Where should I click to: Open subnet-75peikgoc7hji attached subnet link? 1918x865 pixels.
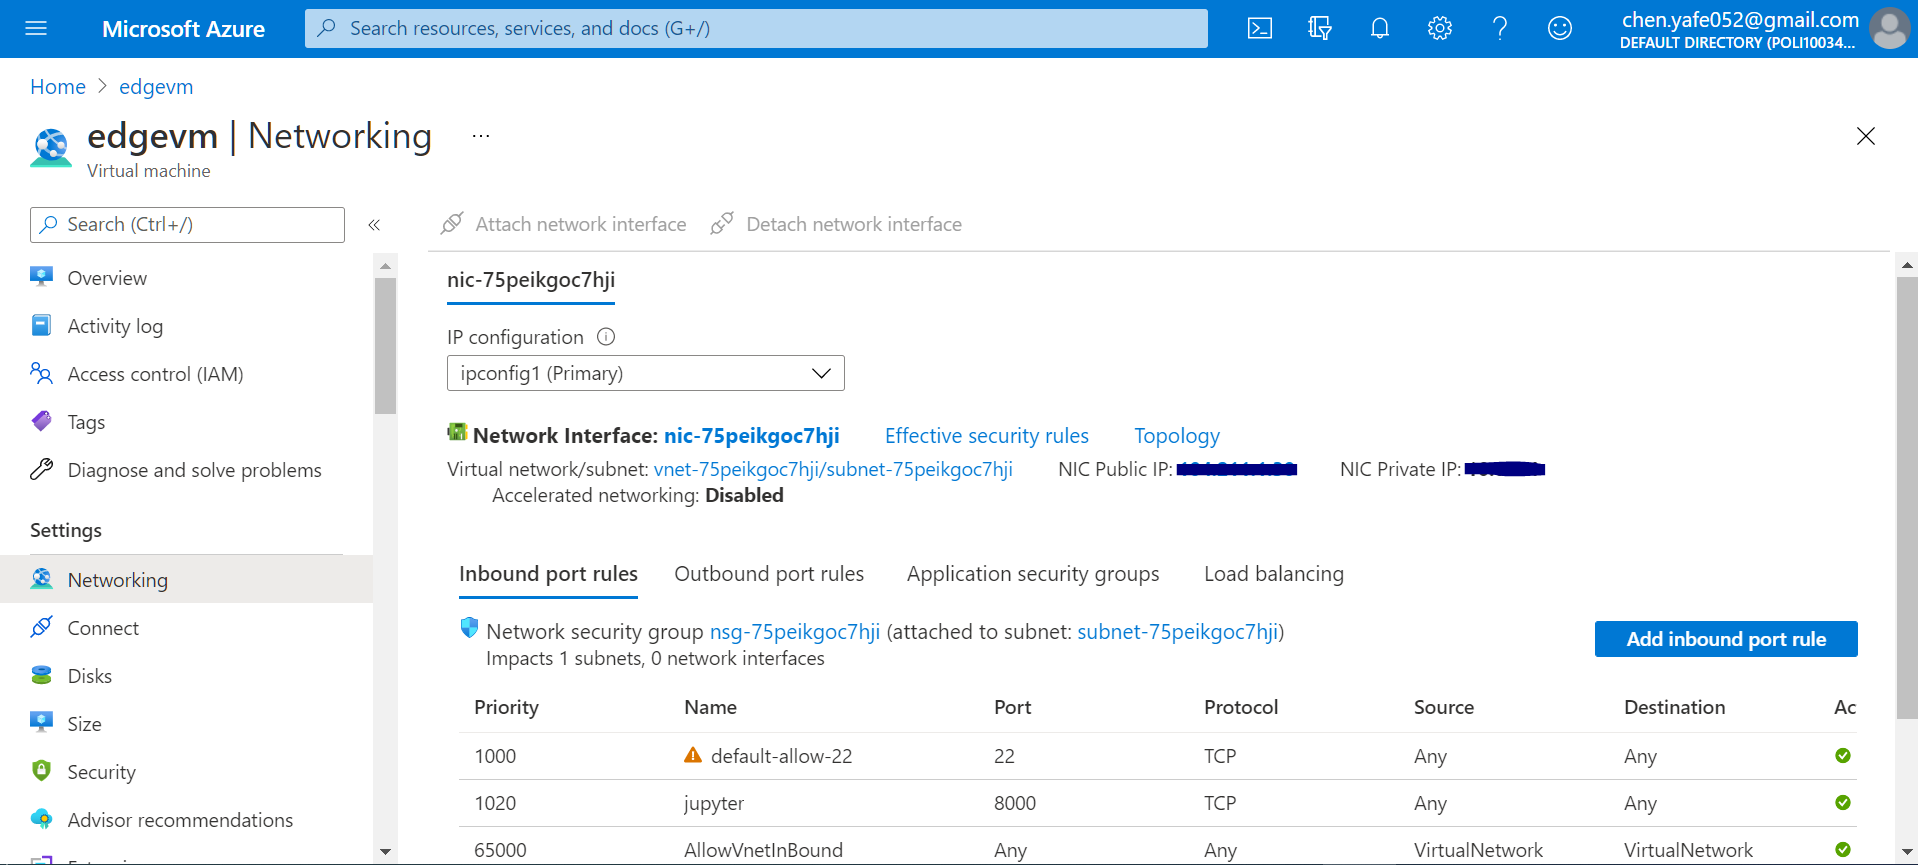(1178, 632)
